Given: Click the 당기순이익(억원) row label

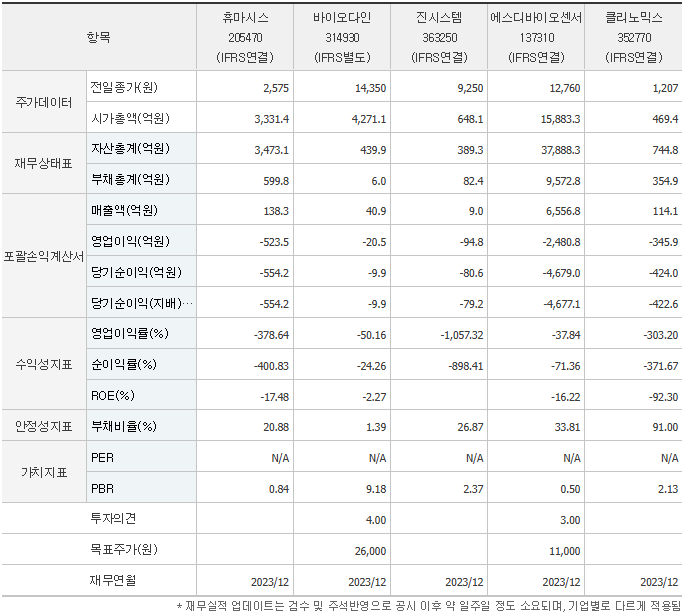Looking at the screenshot, I should tap(136, 272).
